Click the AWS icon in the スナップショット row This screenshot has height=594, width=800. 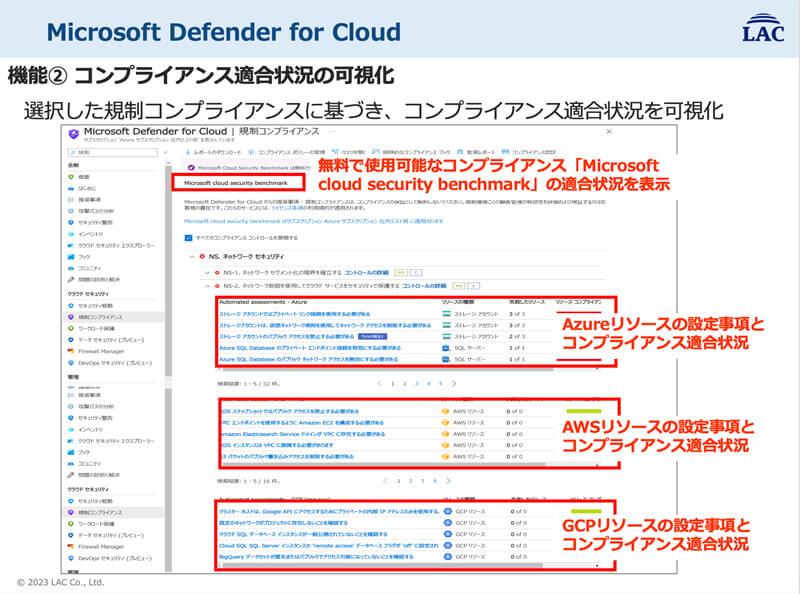pyautogui.click(x=445, y=411)
